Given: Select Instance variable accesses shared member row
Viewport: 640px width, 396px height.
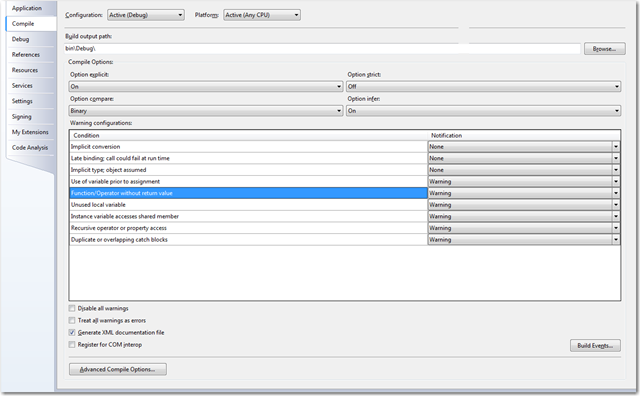Looking at the screenshot, I should pos(249,216).
